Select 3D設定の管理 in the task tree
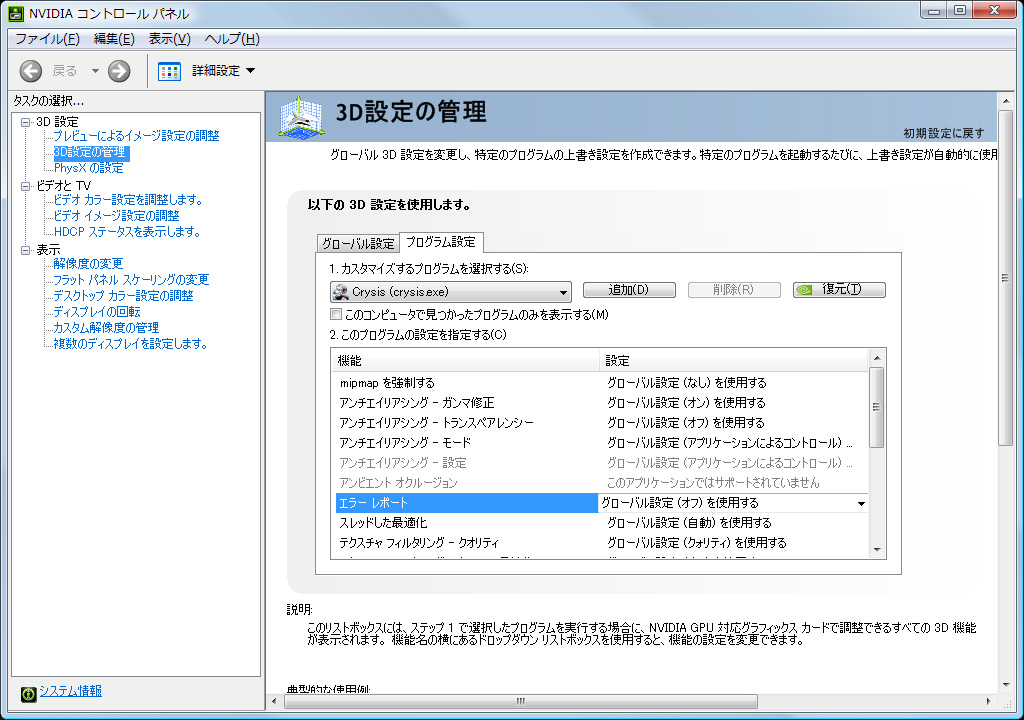This screenshot has height=720, width=1024. click(90, 152)
